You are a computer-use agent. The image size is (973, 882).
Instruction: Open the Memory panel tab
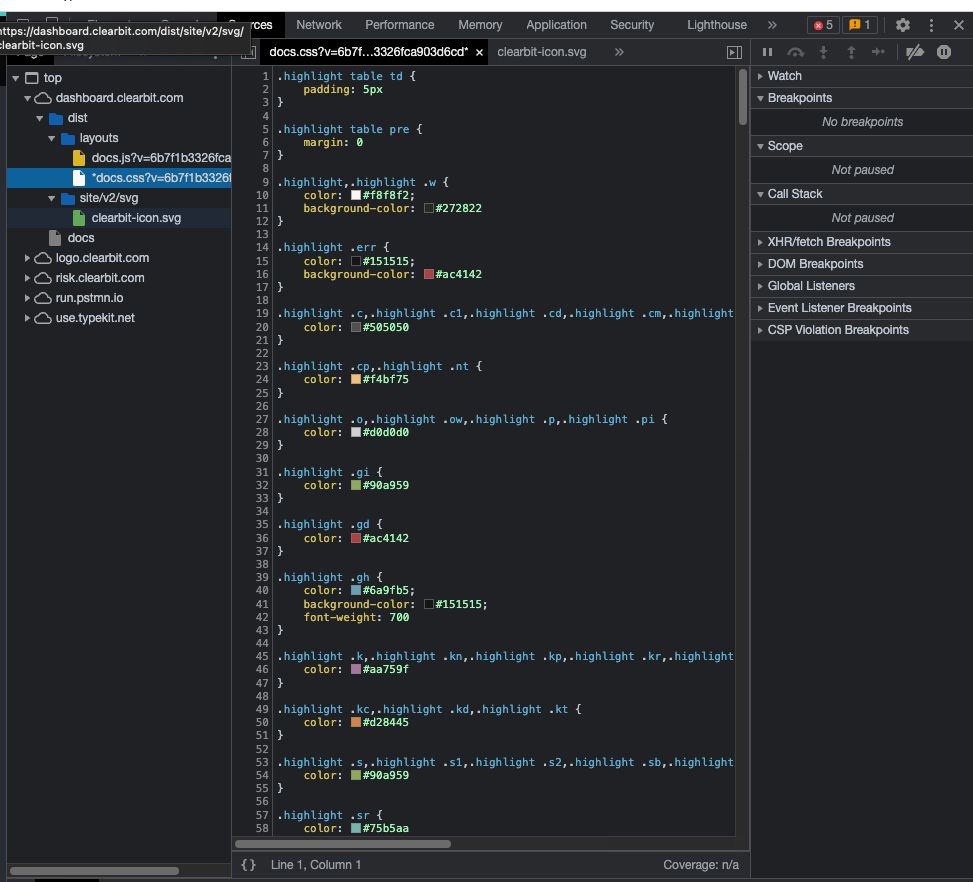(480, 25)
